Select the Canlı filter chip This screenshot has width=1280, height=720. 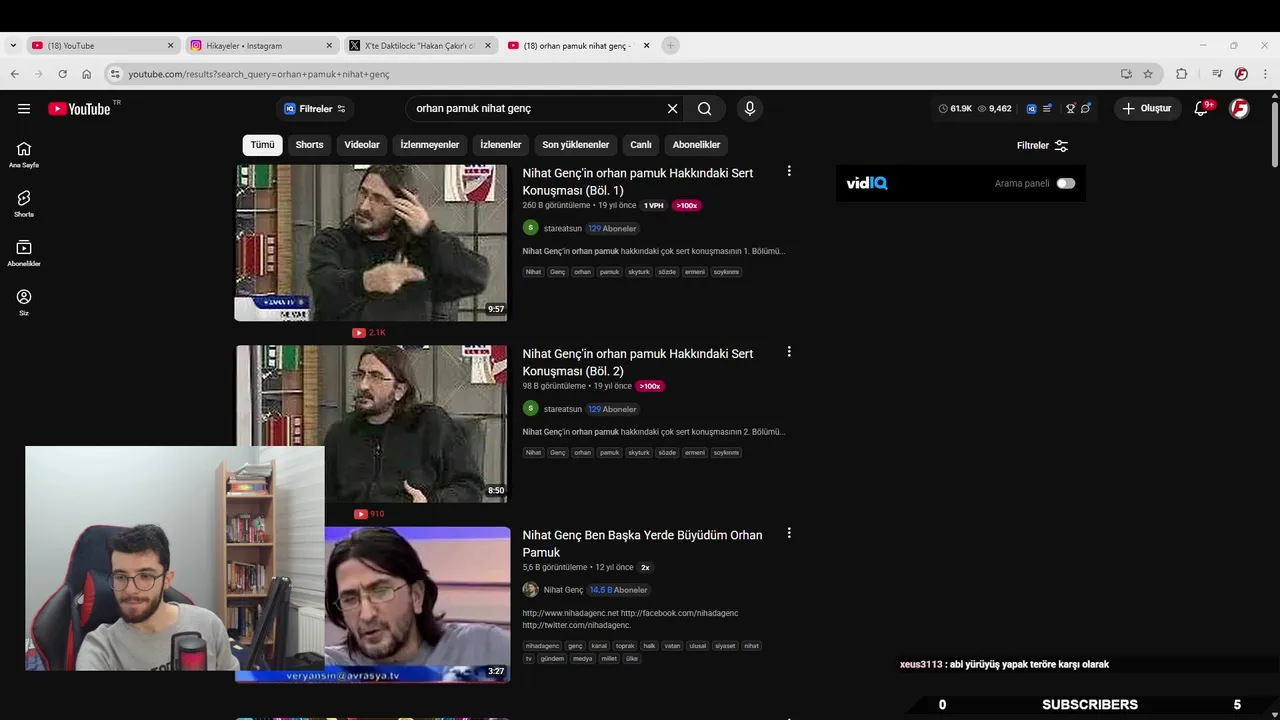pyautogui.click(x=641, y=145)
